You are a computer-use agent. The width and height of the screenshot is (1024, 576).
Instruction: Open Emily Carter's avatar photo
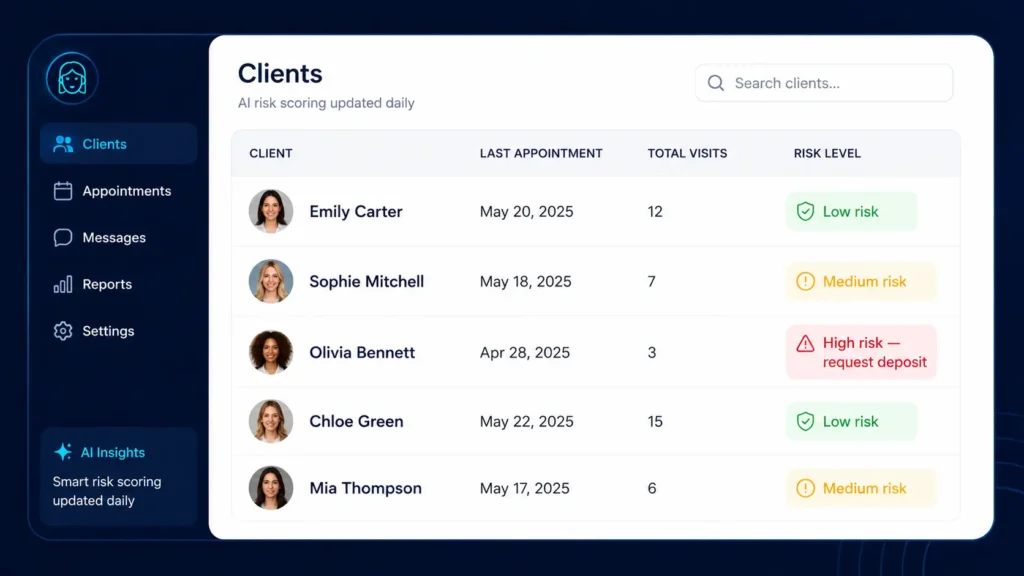(271, 212)
